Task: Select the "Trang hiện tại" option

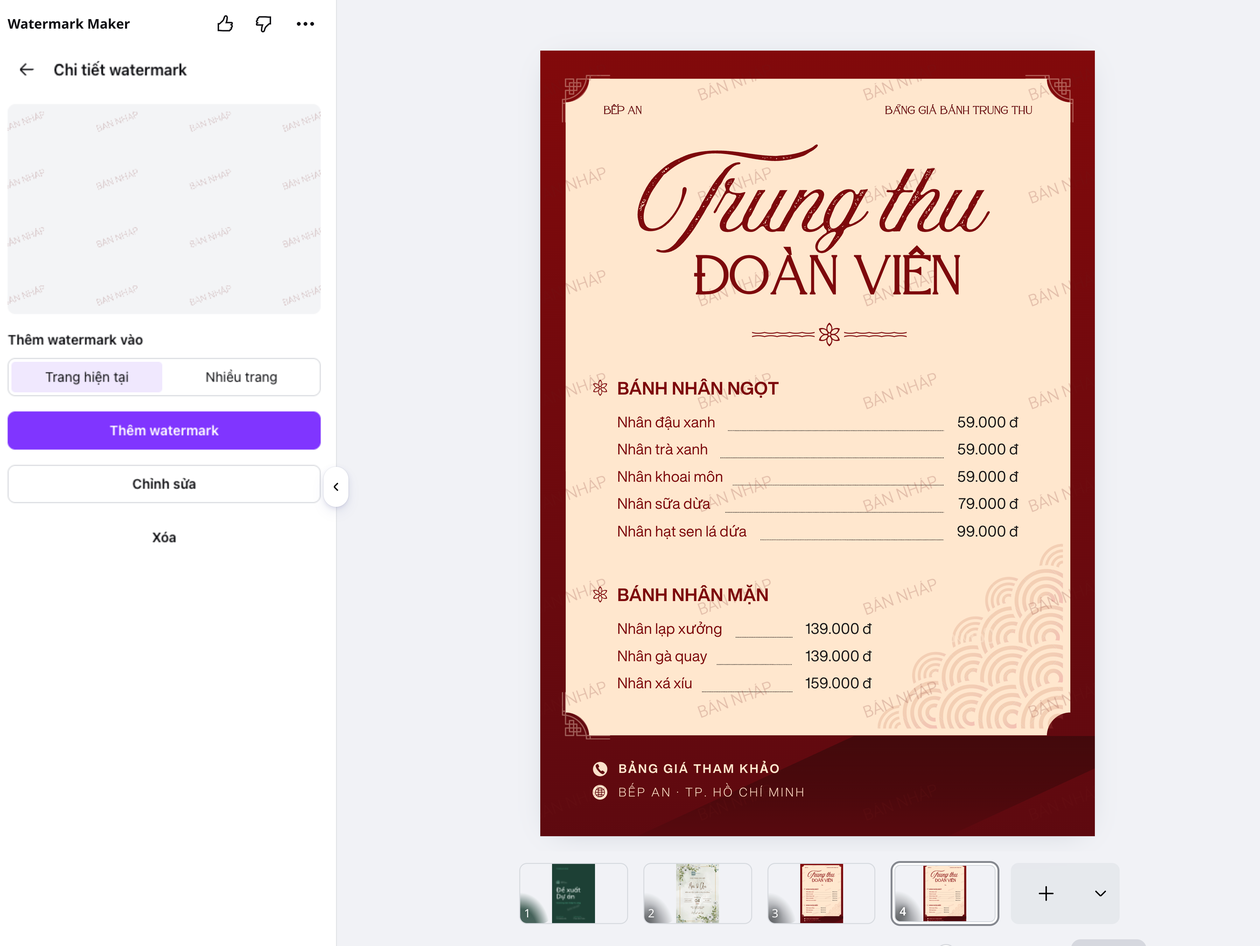Action: [87, 377]
